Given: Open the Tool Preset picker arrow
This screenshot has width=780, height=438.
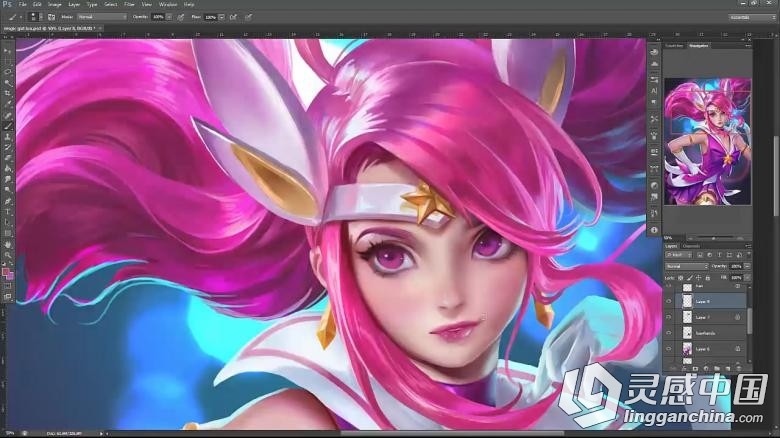Looking at the screenshot, I should click(20, 17).
